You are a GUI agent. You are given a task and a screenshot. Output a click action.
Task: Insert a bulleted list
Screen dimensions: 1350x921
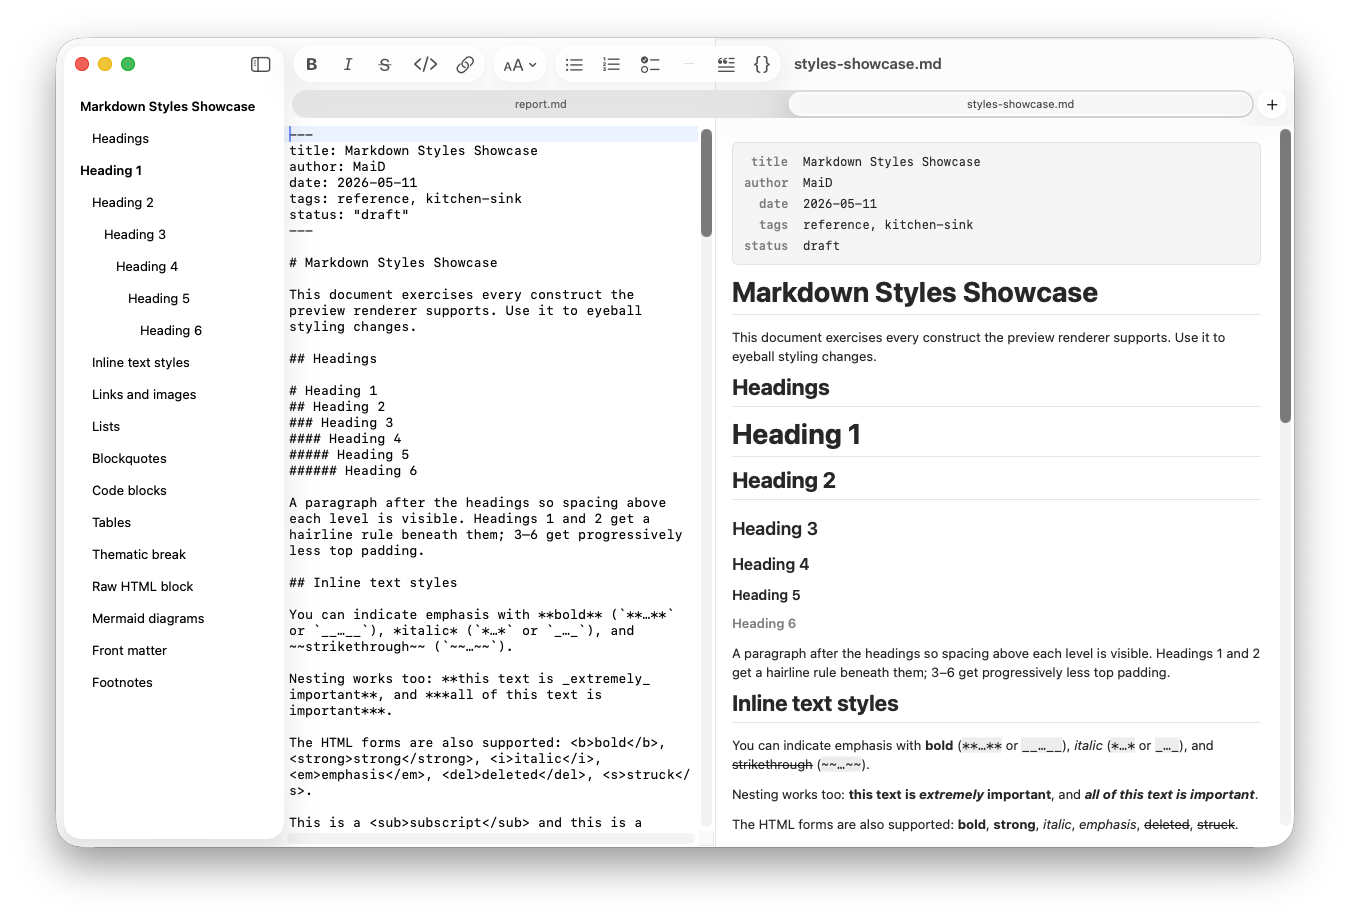(x=574, y=64)
